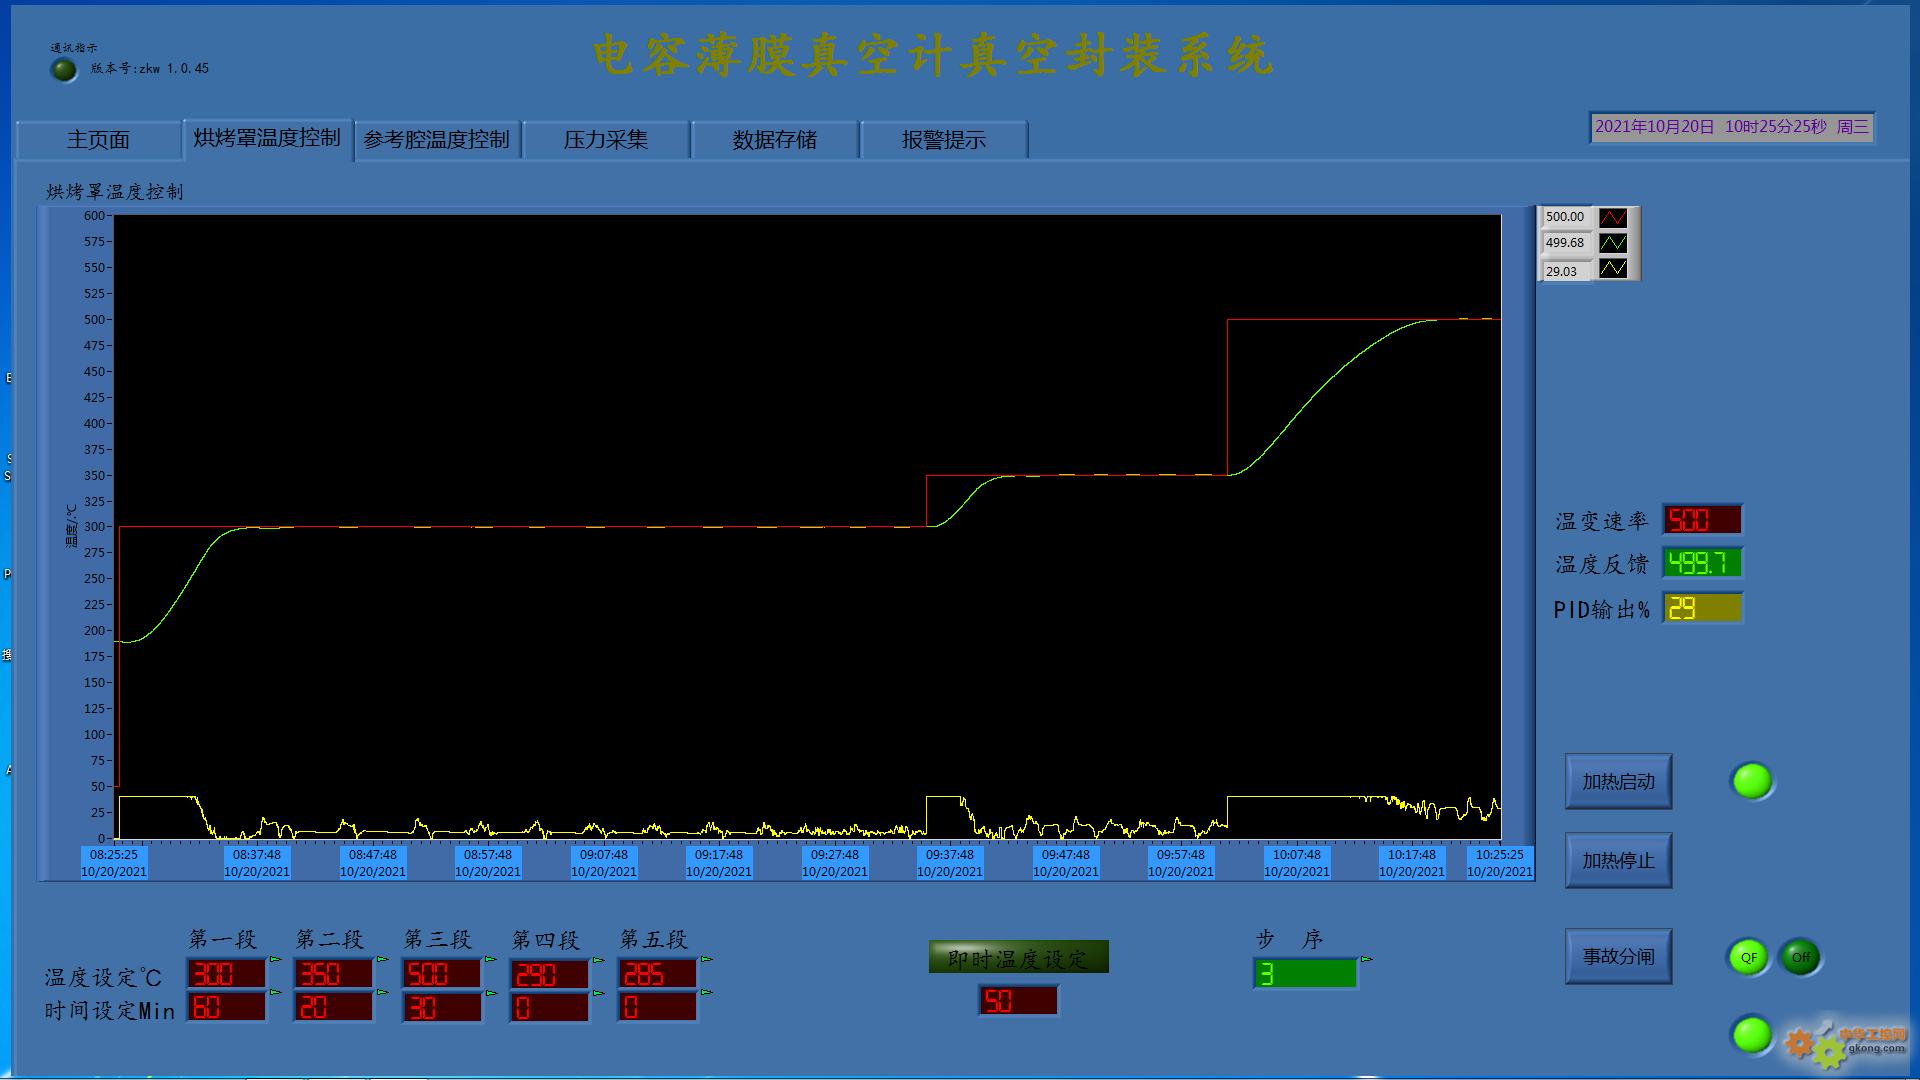Click the yellow plot legend icon showing 29.03
The width and height of the screenshot is (1920, 1080).
[1613, 269]
